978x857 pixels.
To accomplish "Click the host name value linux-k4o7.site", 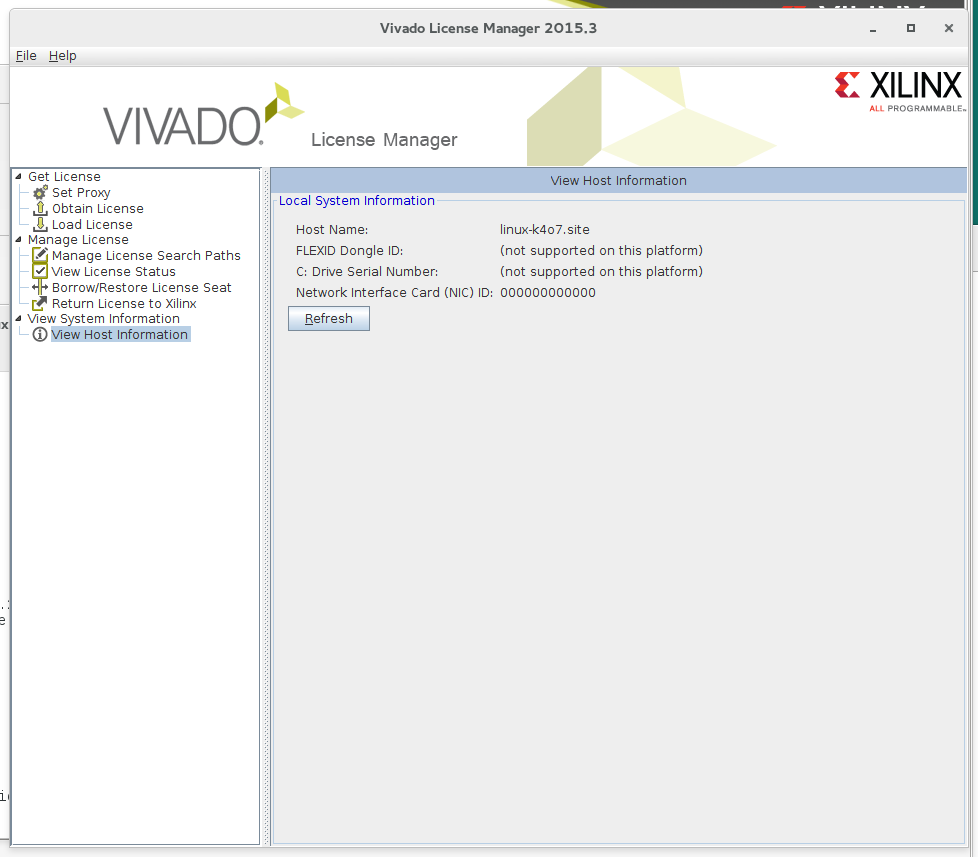I will coord(545,230).
